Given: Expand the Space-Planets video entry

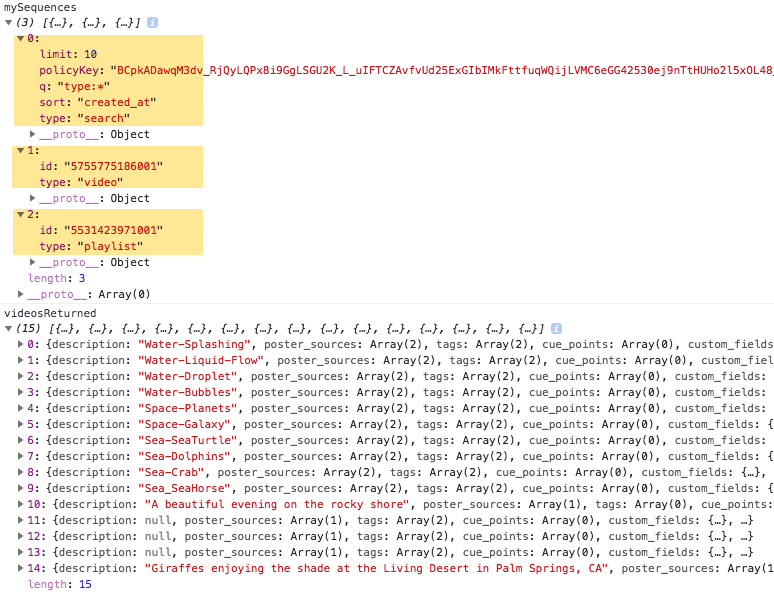Looking at the screenshot, I should click(x=21, y=408).
